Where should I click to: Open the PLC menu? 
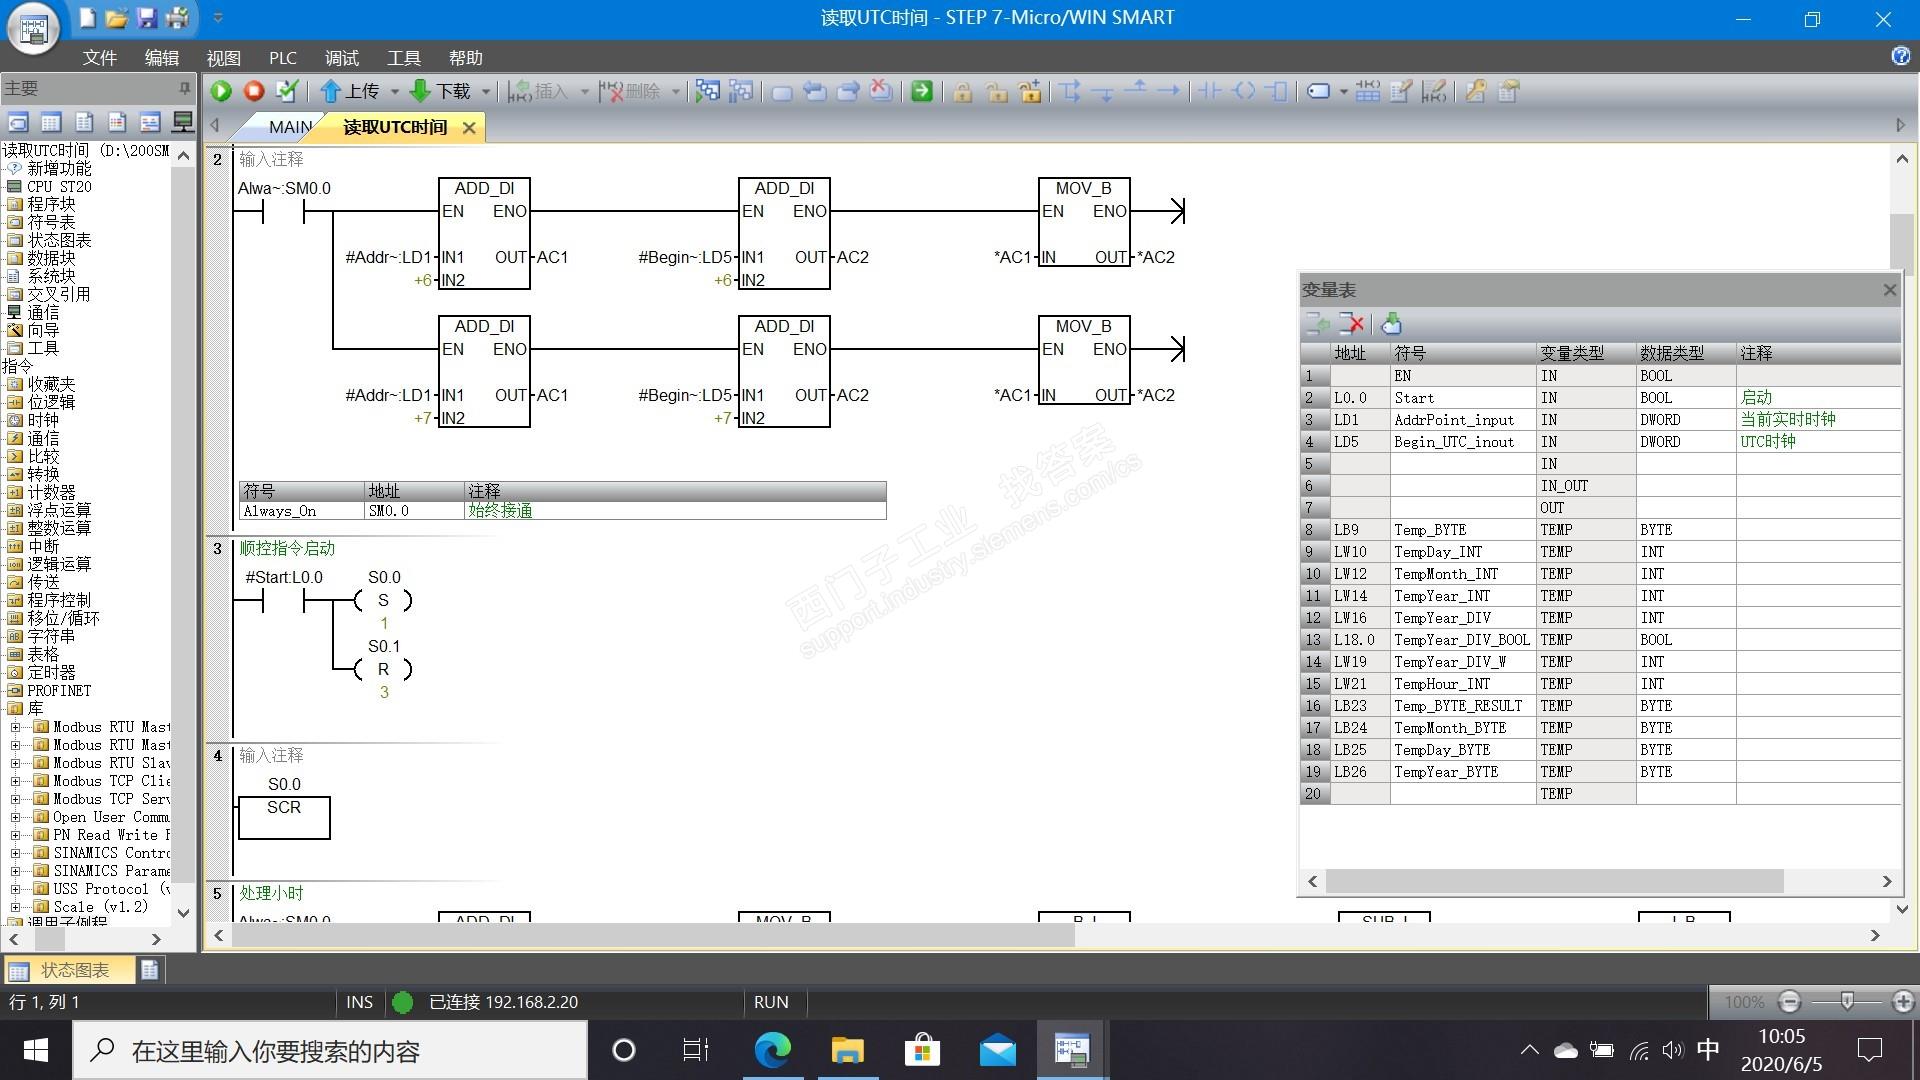(x=282, y=58)
